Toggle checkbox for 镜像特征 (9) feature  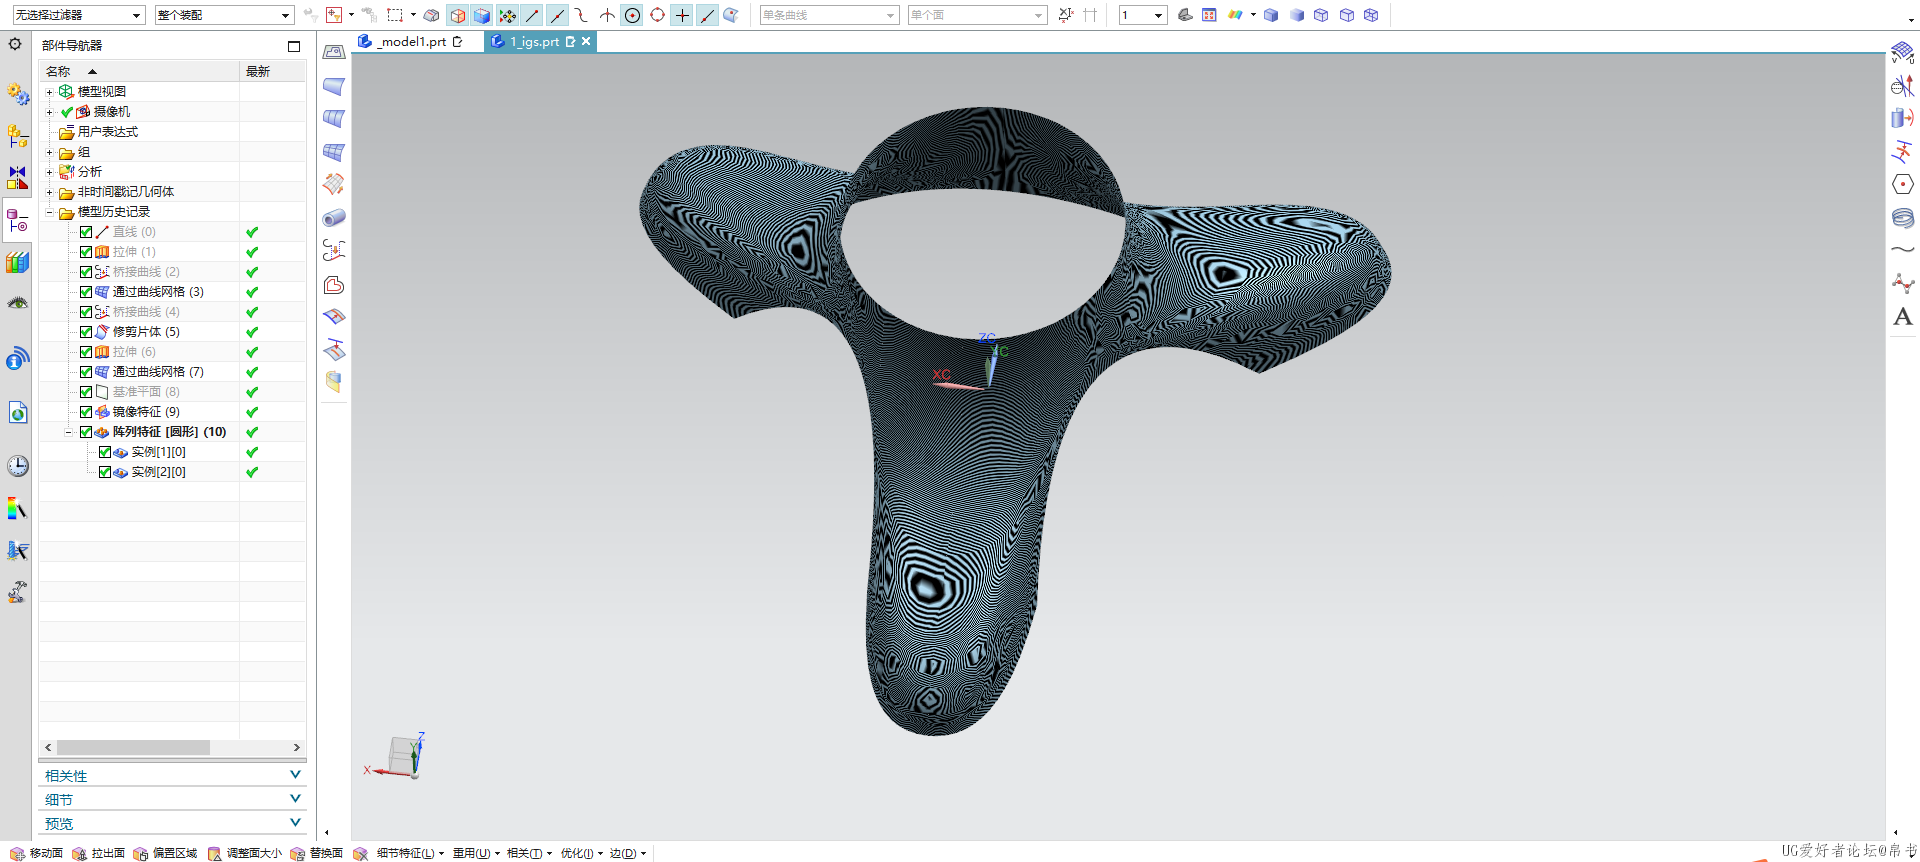86,412
